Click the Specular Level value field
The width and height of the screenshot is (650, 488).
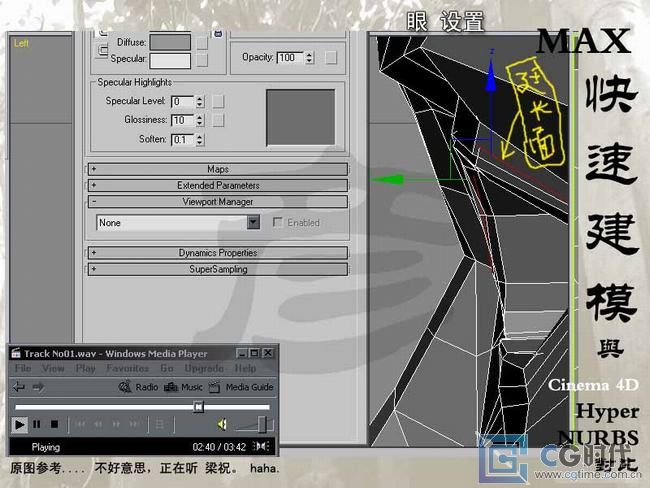[183, 102]
